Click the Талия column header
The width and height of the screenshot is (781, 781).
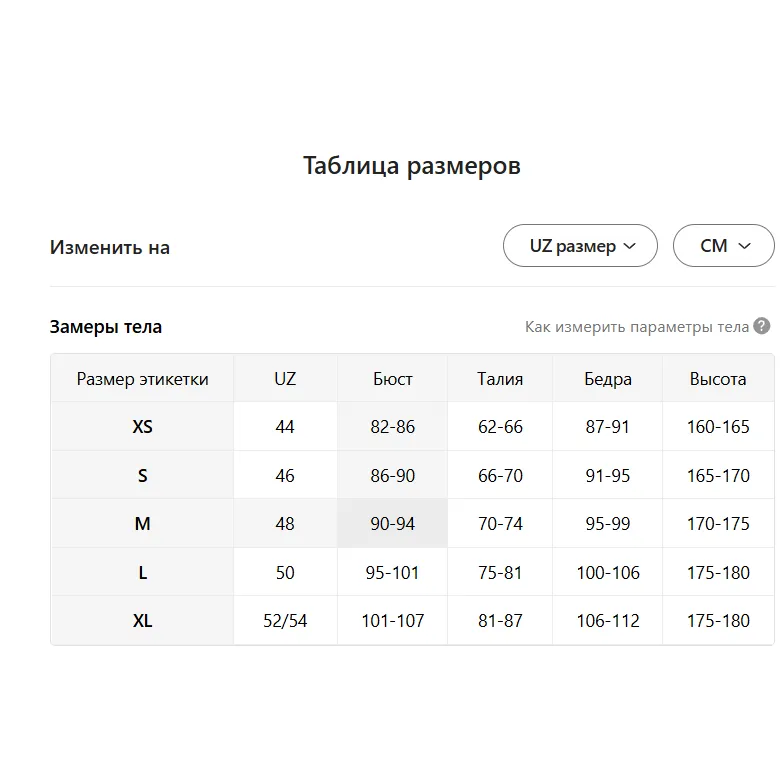click(500, 379)
